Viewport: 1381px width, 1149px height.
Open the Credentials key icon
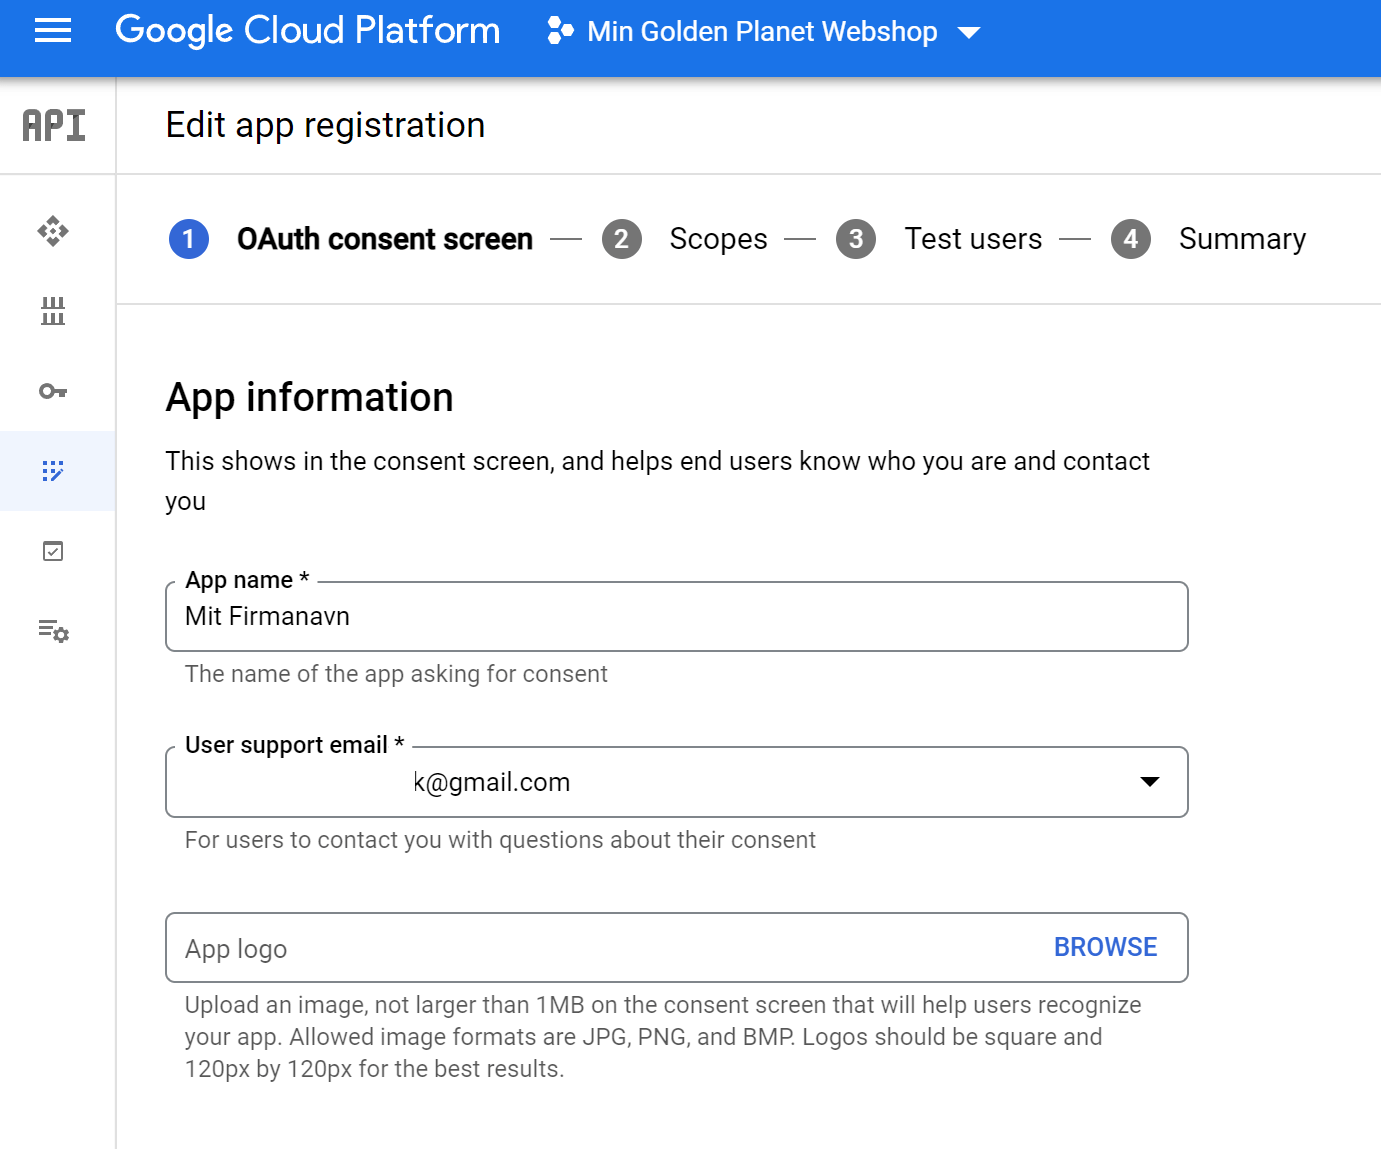pos(53,391)
